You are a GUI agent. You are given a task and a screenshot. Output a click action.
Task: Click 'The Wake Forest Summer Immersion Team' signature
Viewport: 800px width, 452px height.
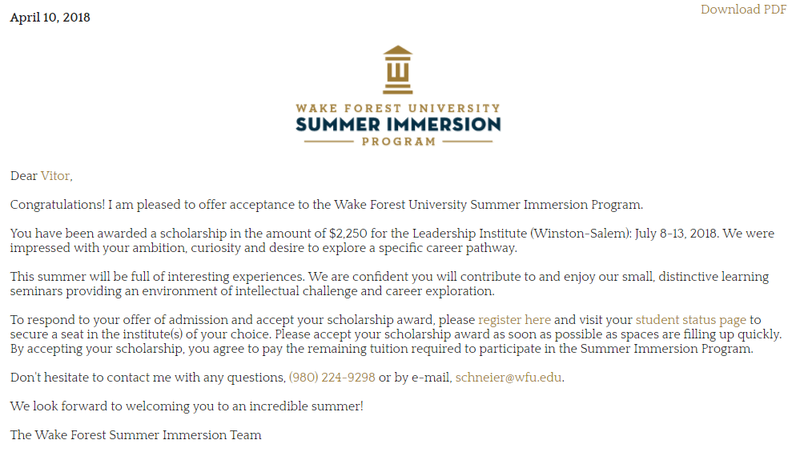point(136,435)
